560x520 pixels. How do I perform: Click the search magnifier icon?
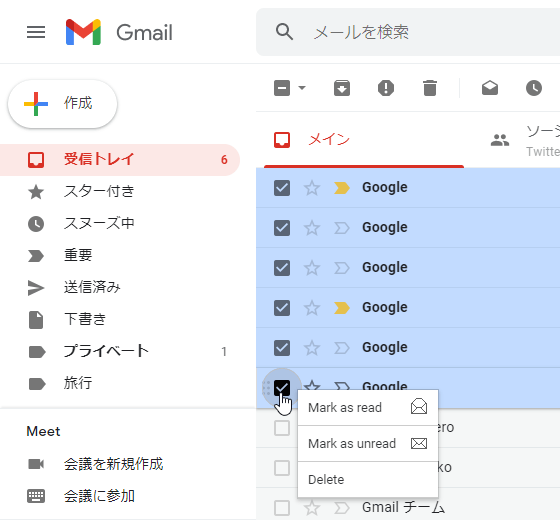284,32
